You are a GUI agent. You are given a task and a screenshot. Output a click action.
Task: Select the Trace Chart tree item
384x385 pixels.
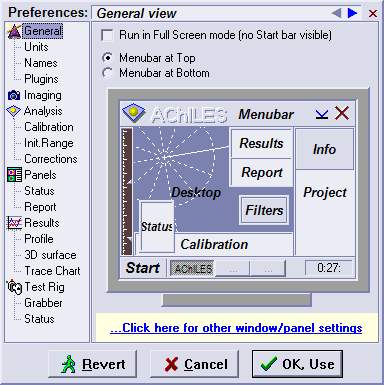tap(52, 271)
